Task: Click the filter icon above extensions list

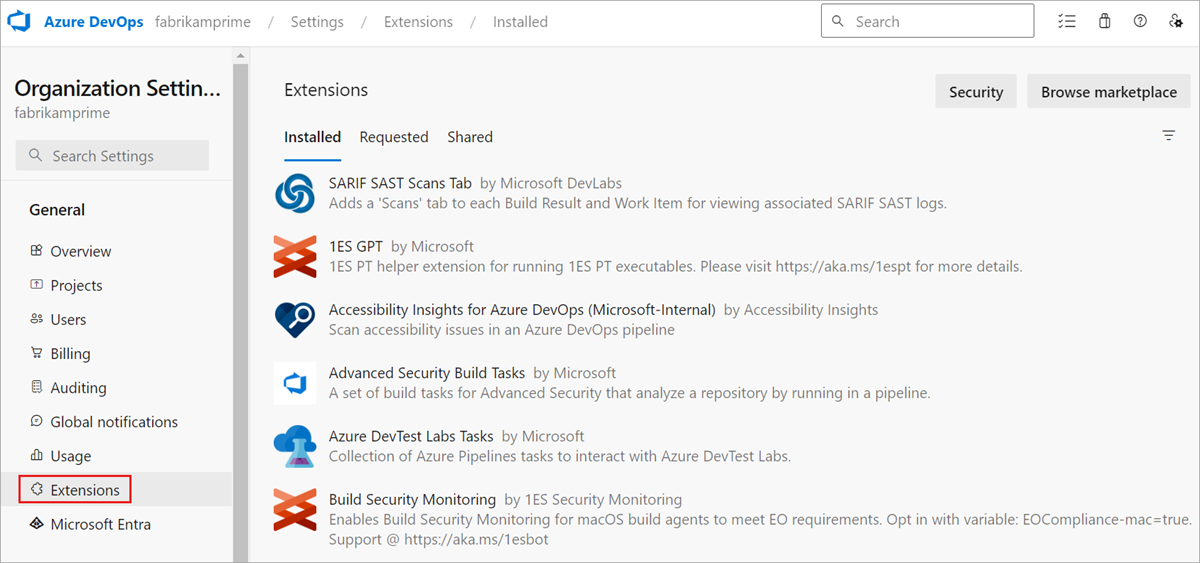Action: (1169, 136)
